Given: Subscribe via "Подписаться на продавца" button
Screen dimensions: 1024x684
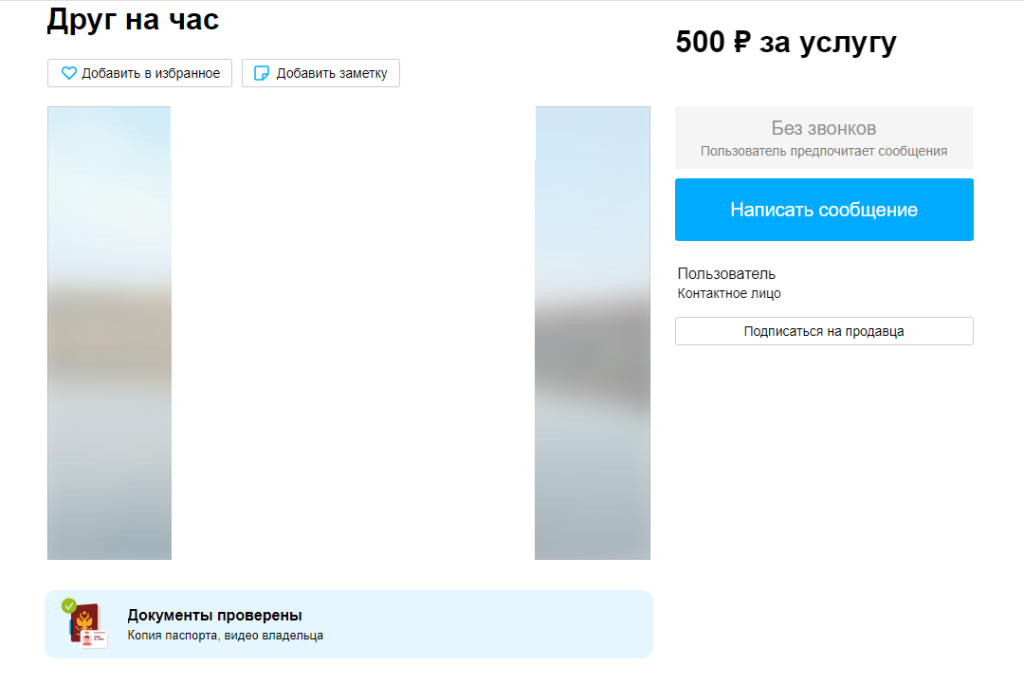Looking at the screenshot, I should click(823, 331).
